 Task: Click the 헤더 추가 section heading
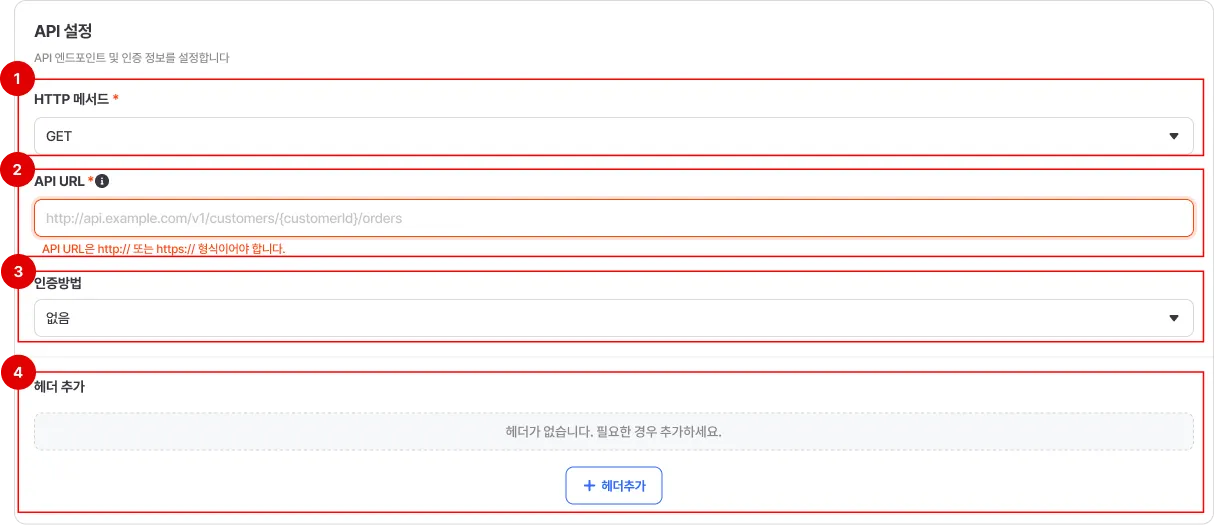pos(59,387)
